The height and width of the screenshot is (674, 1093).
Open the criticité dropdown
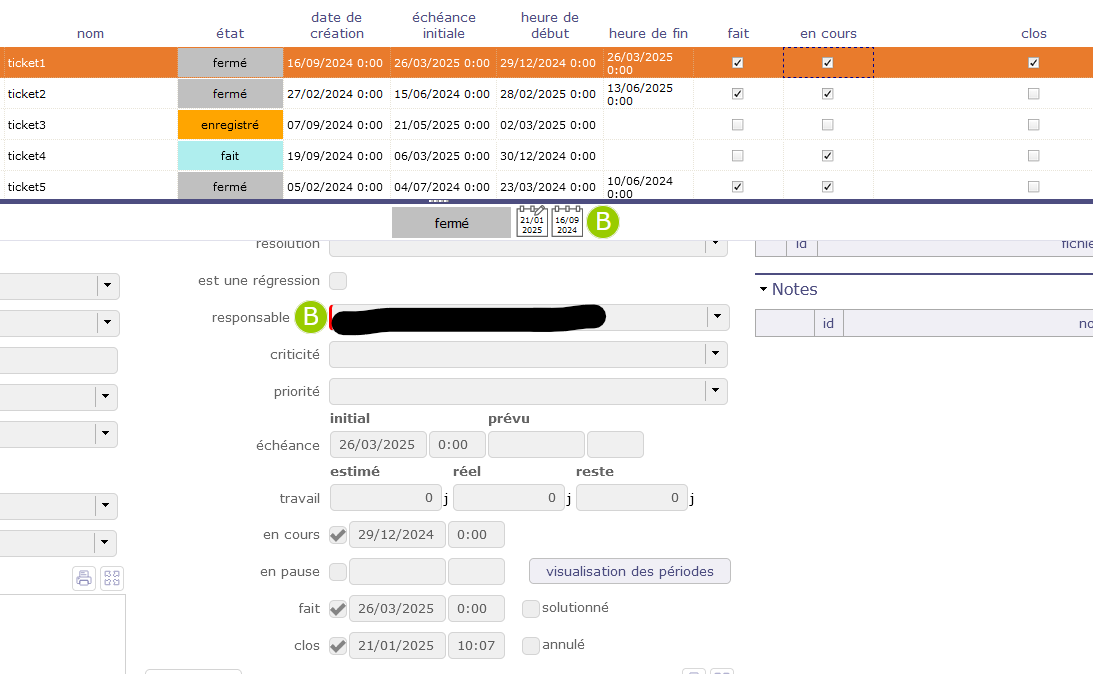point(714,354)
